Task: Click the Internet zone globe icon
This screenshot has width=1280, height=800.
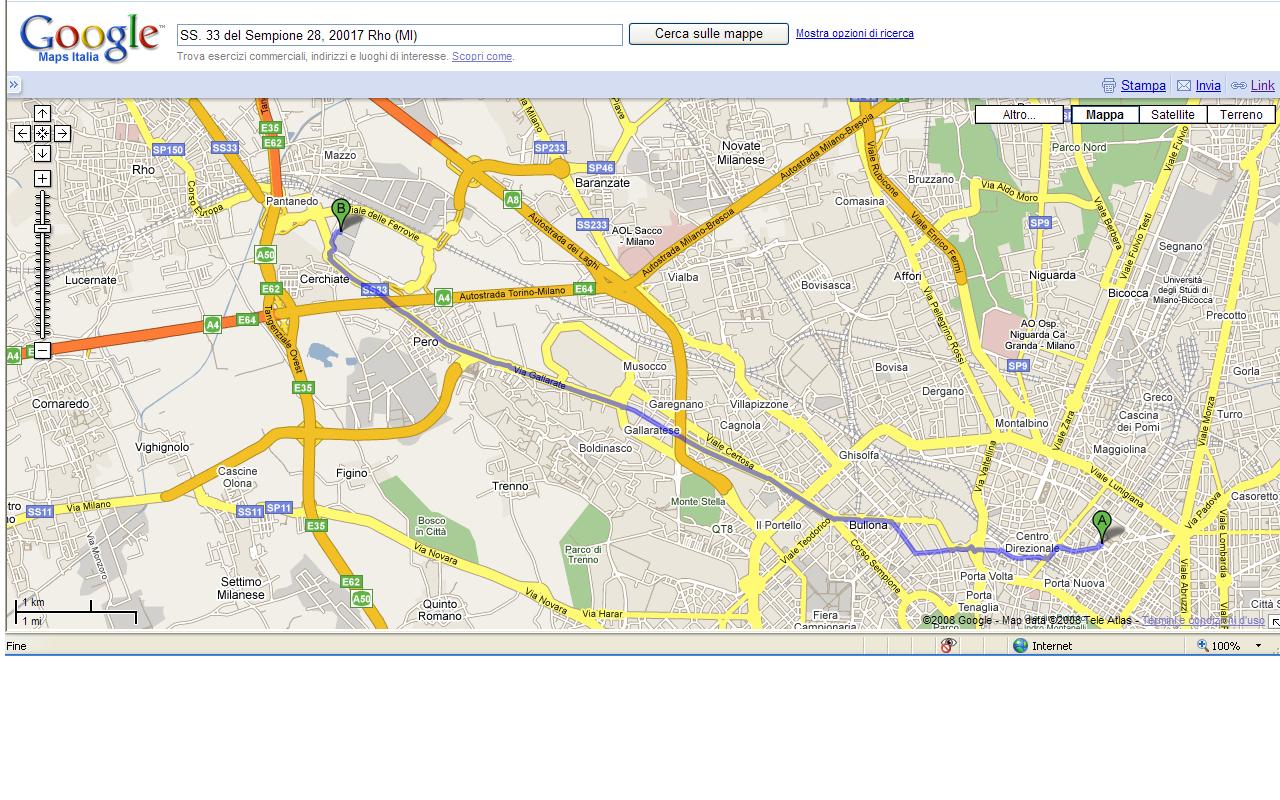Action: coord(1020,646)
